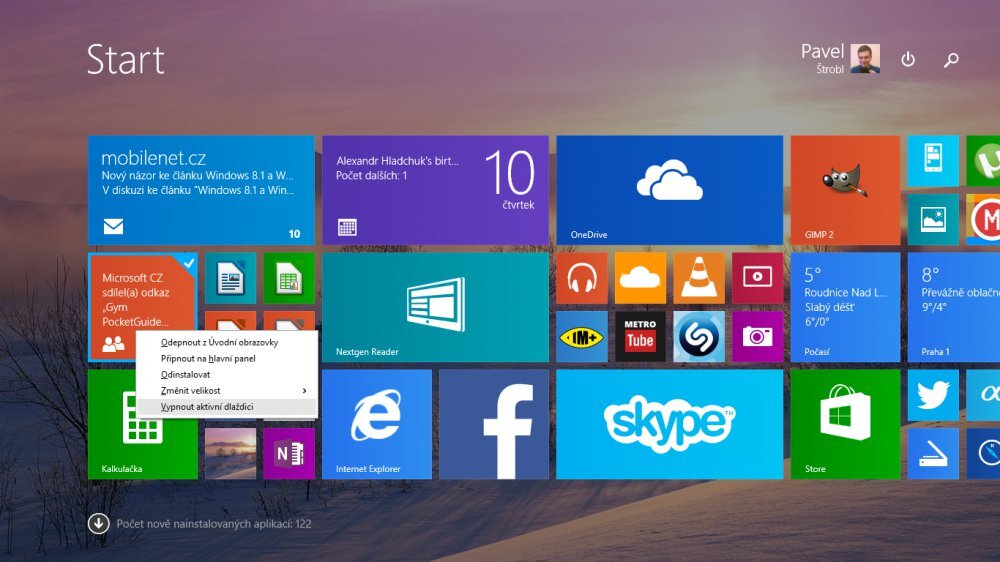Open Roudnice Nad L... weather tile
This screenshot has height=562, width=1000.
pyautogui.click(x=845, y=307)
